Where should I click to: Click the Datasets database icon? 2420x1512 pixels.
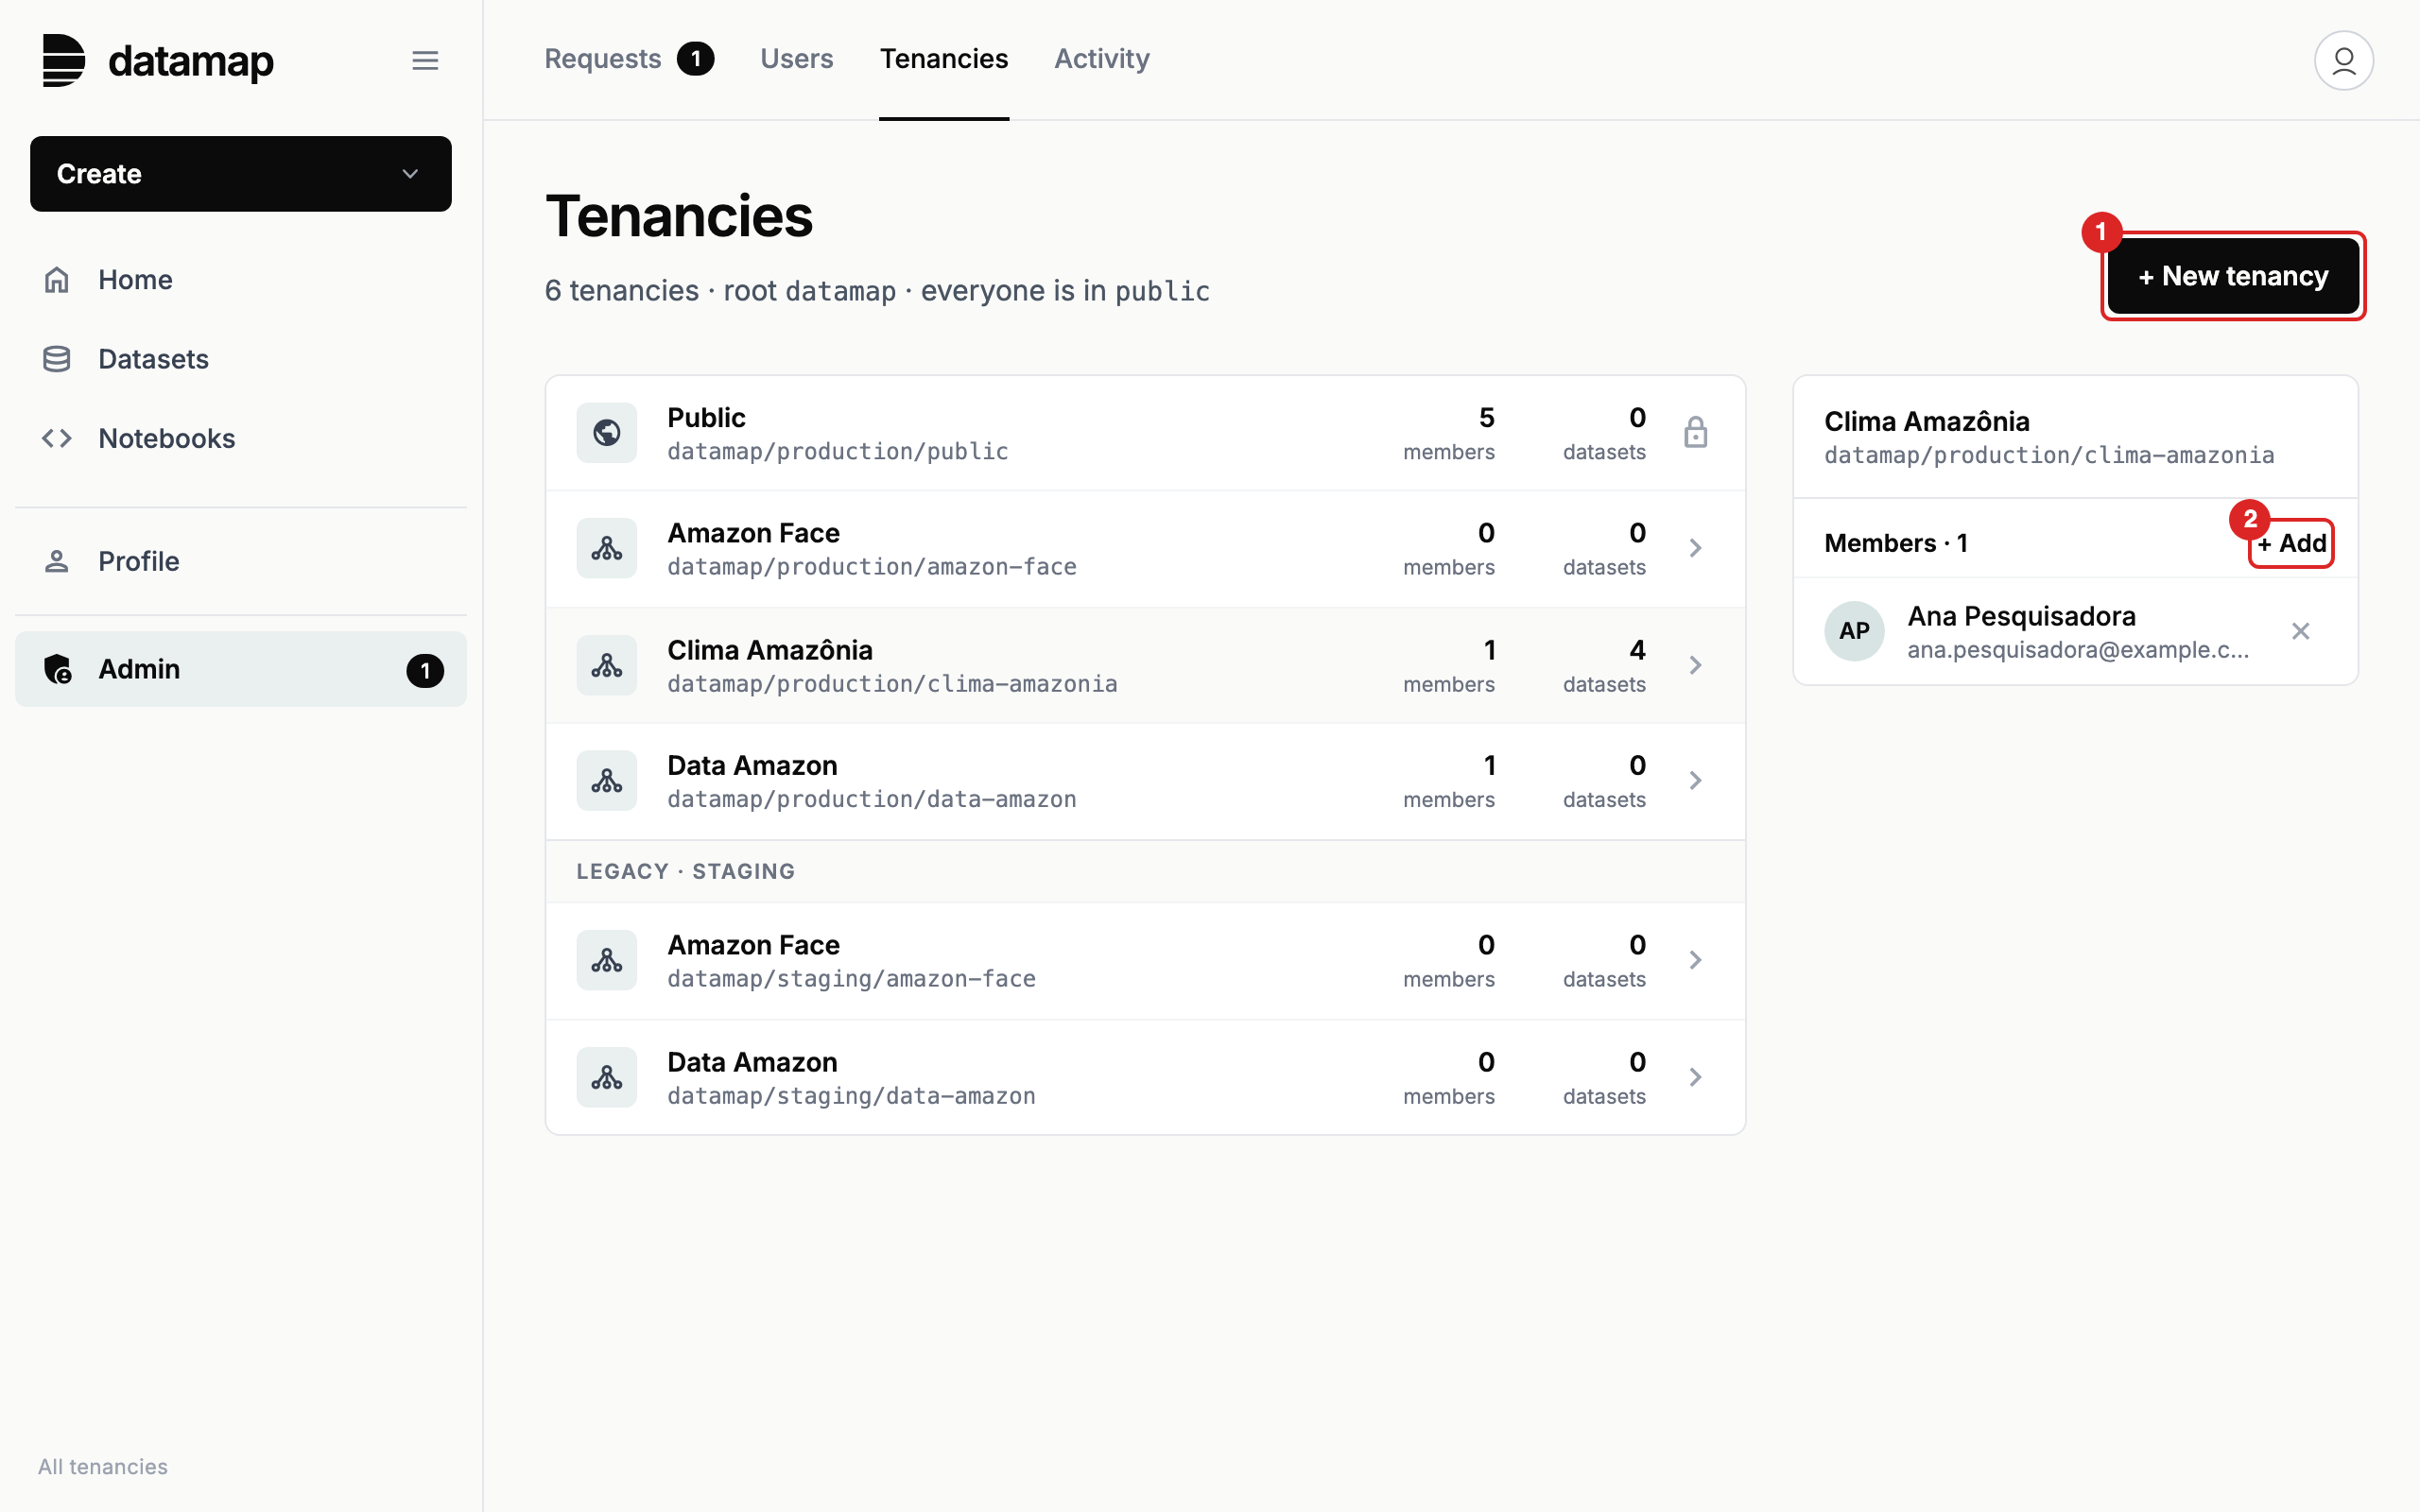point(57,359)
